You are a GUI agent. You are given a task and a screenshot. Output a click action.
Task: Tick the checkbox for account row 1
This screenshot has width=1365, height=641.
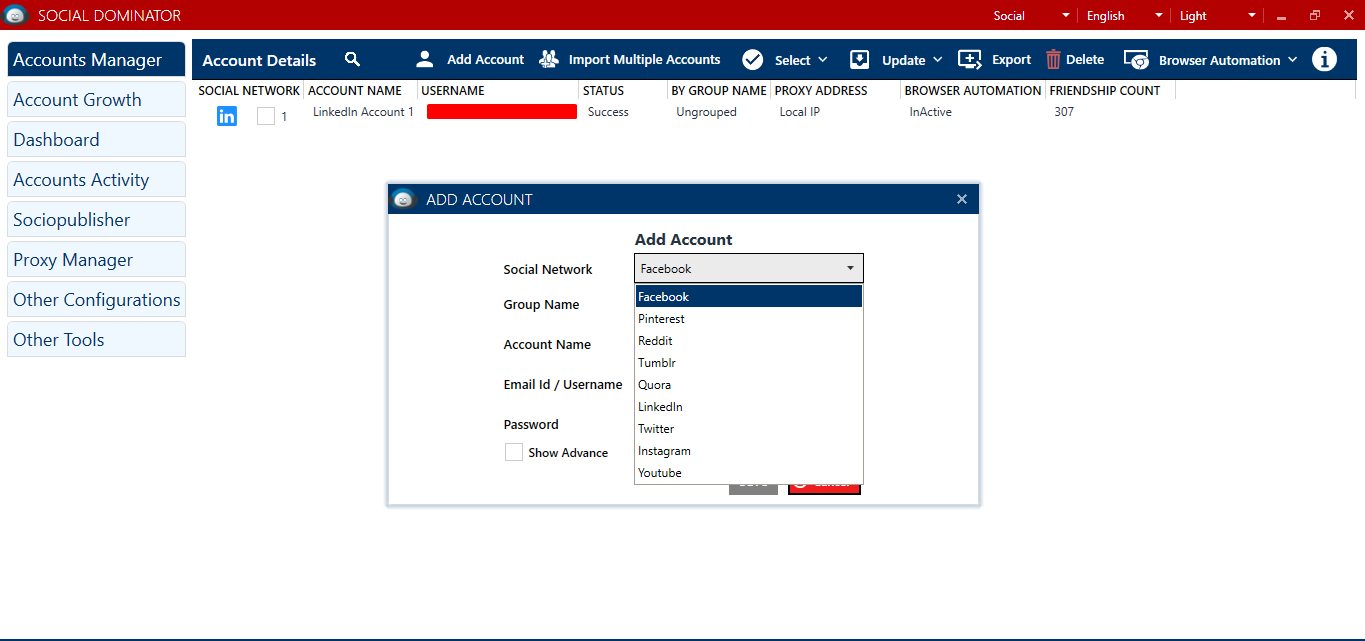(x=265, y=116)
